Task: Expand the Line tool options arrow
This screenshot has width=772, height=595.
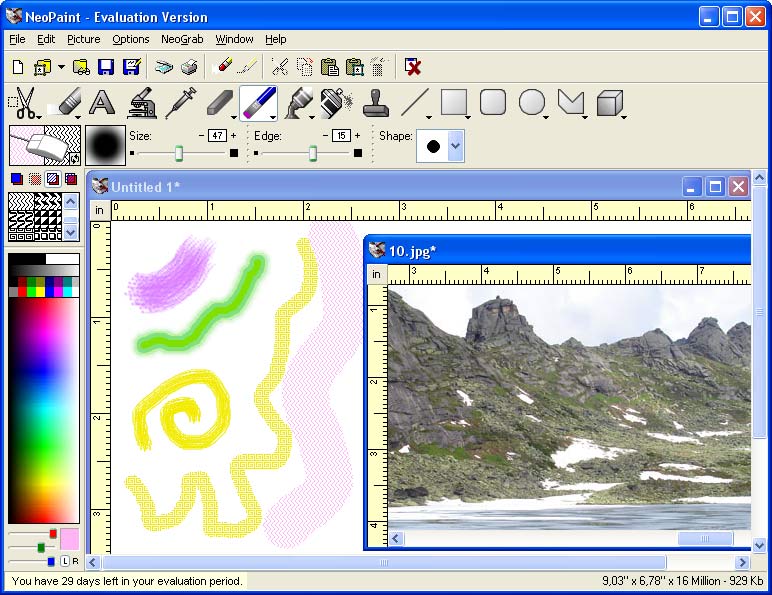Action: 429,117
